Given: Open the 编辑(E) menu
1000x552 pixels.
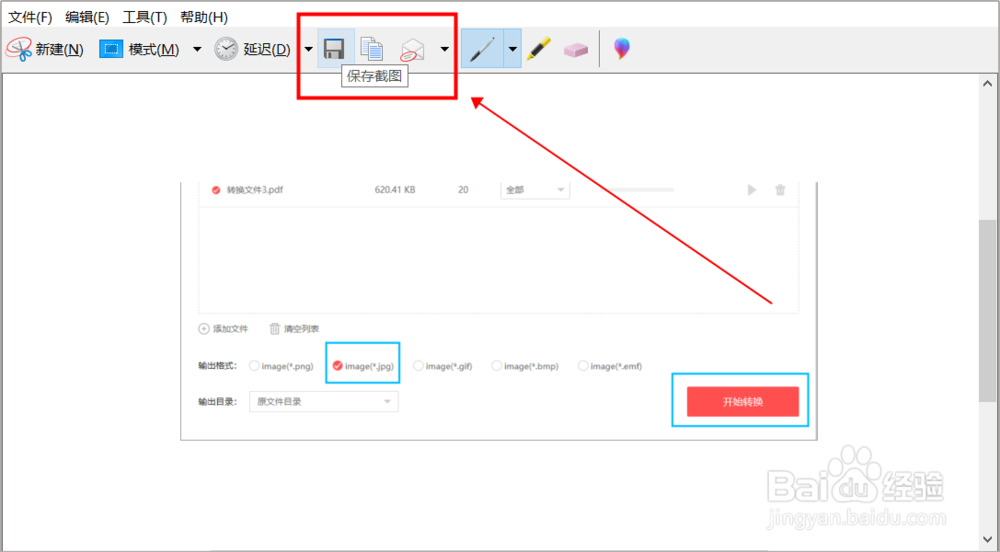Looking at the screenshot, I should (x=87, y=17).
